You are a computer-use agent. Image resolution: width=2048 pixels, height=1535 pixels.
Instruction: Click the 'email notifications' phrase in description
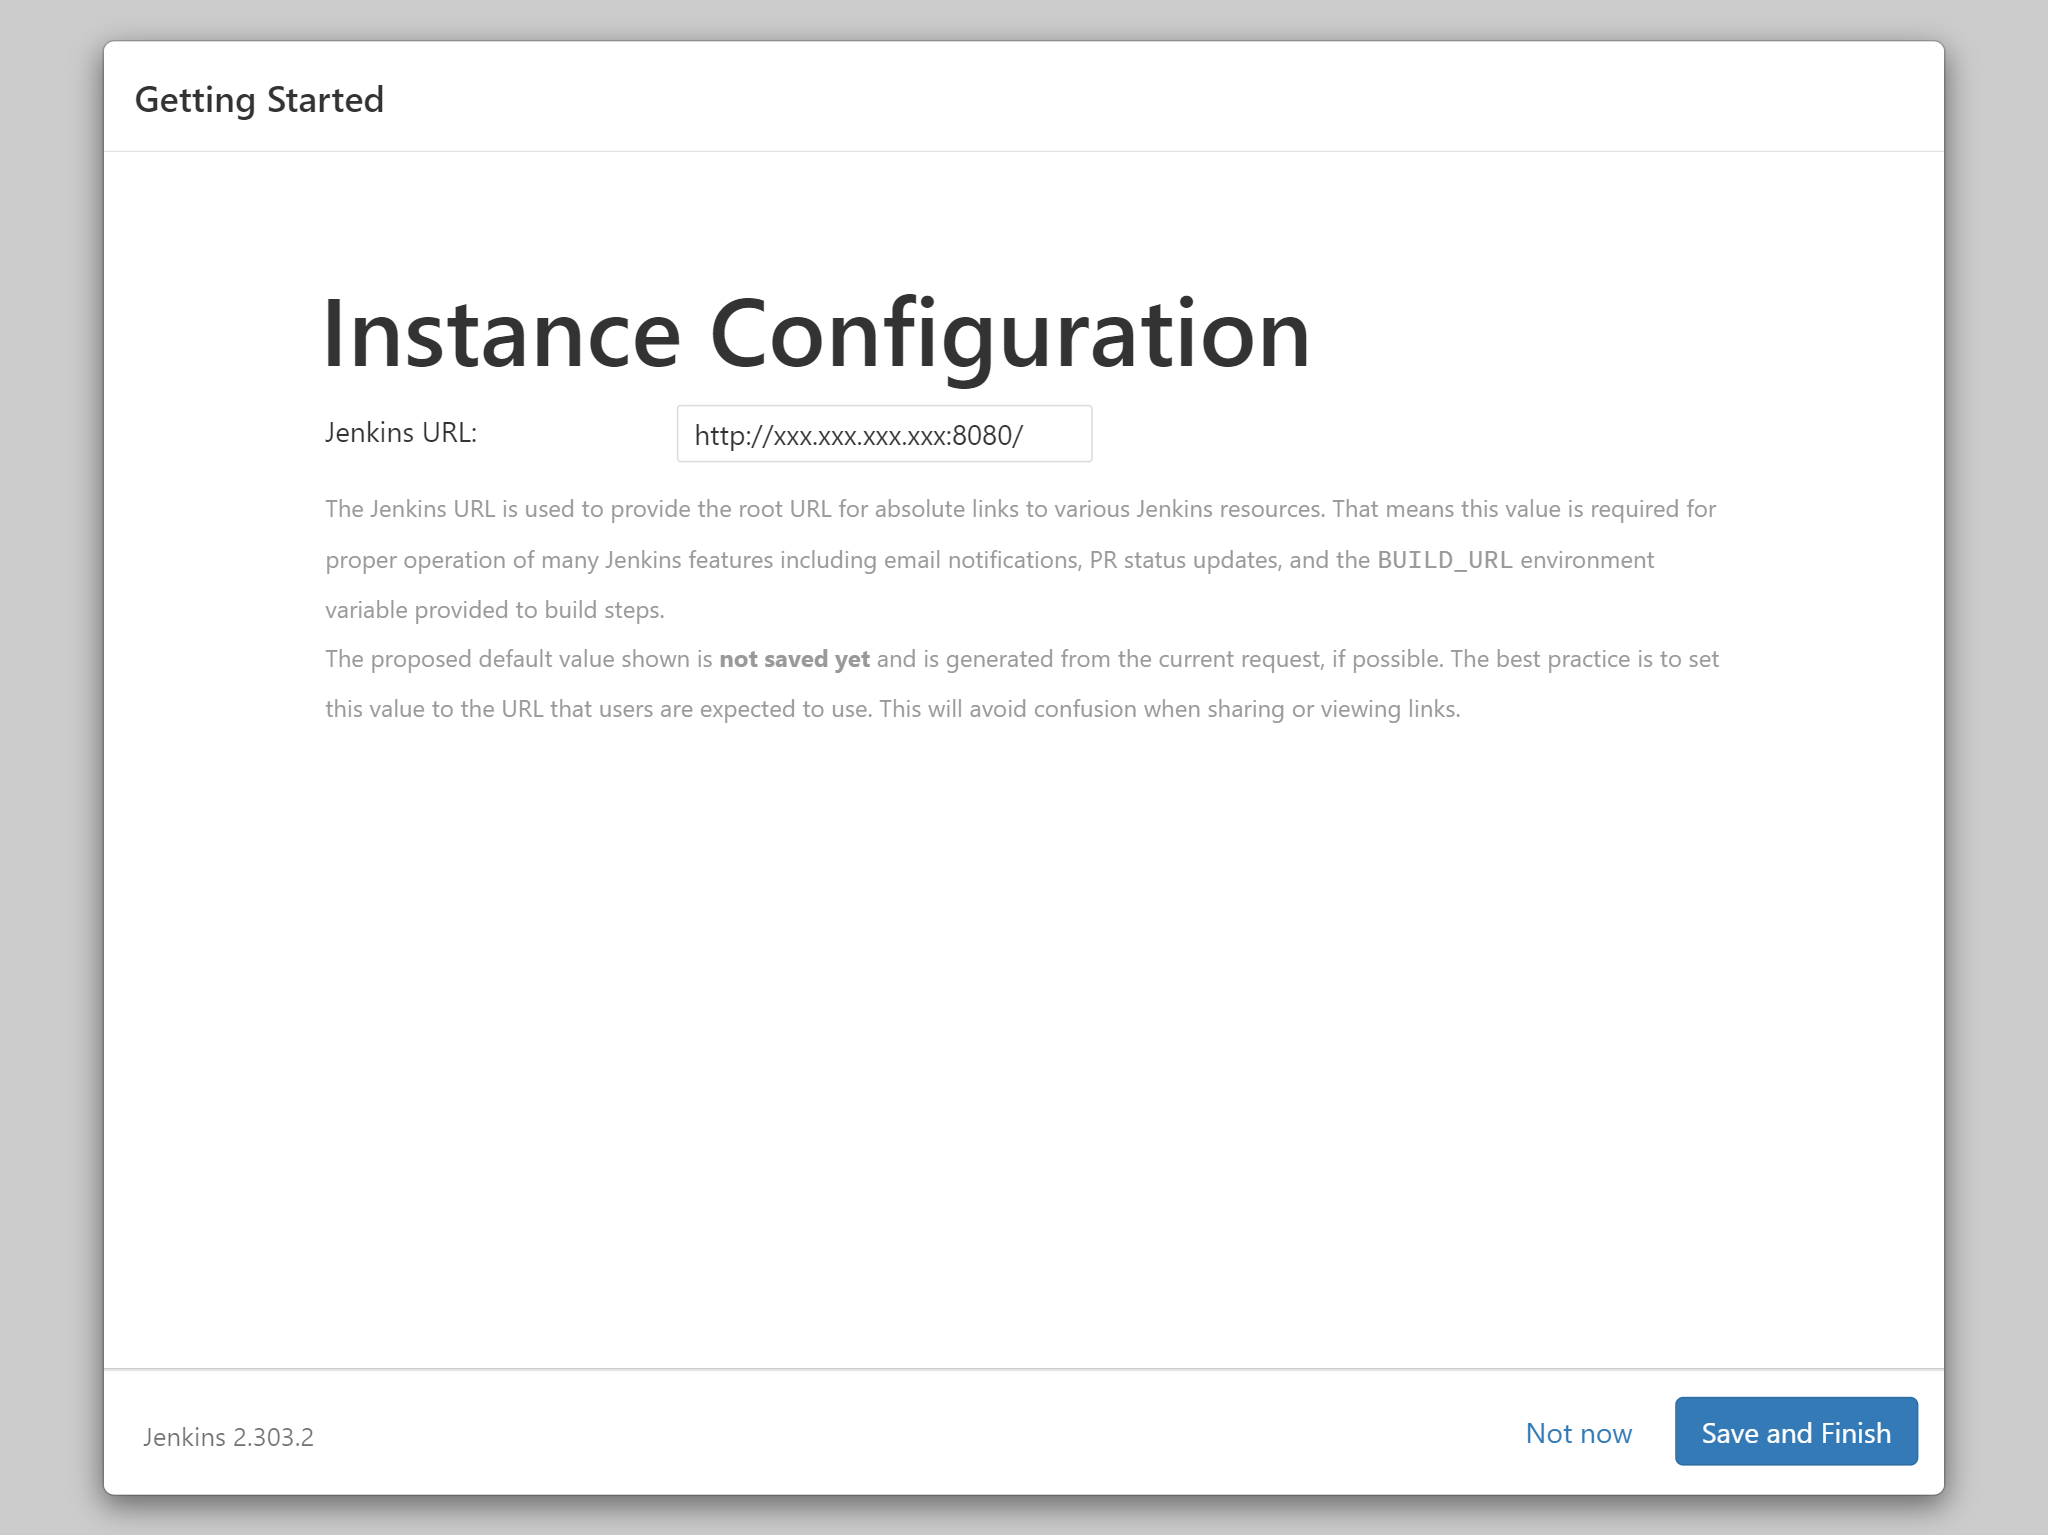(980, 560)
